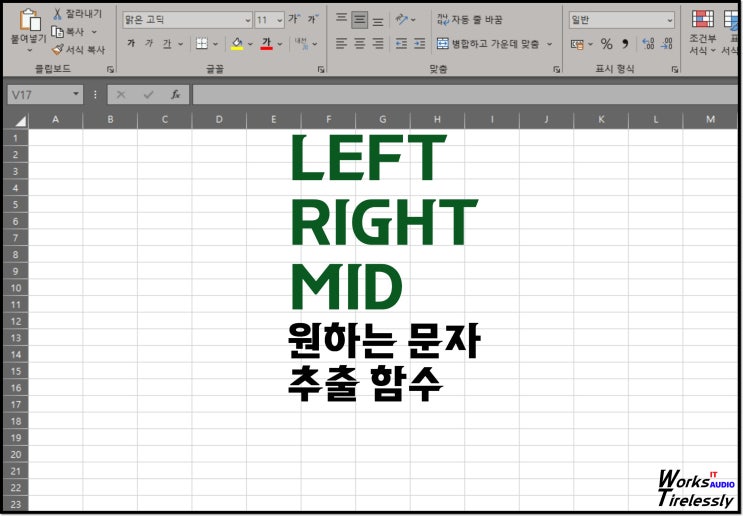Increase decimal places icon
Image resolution: width=743 pixels, height=516 pixels.
[x=648, y=44]
